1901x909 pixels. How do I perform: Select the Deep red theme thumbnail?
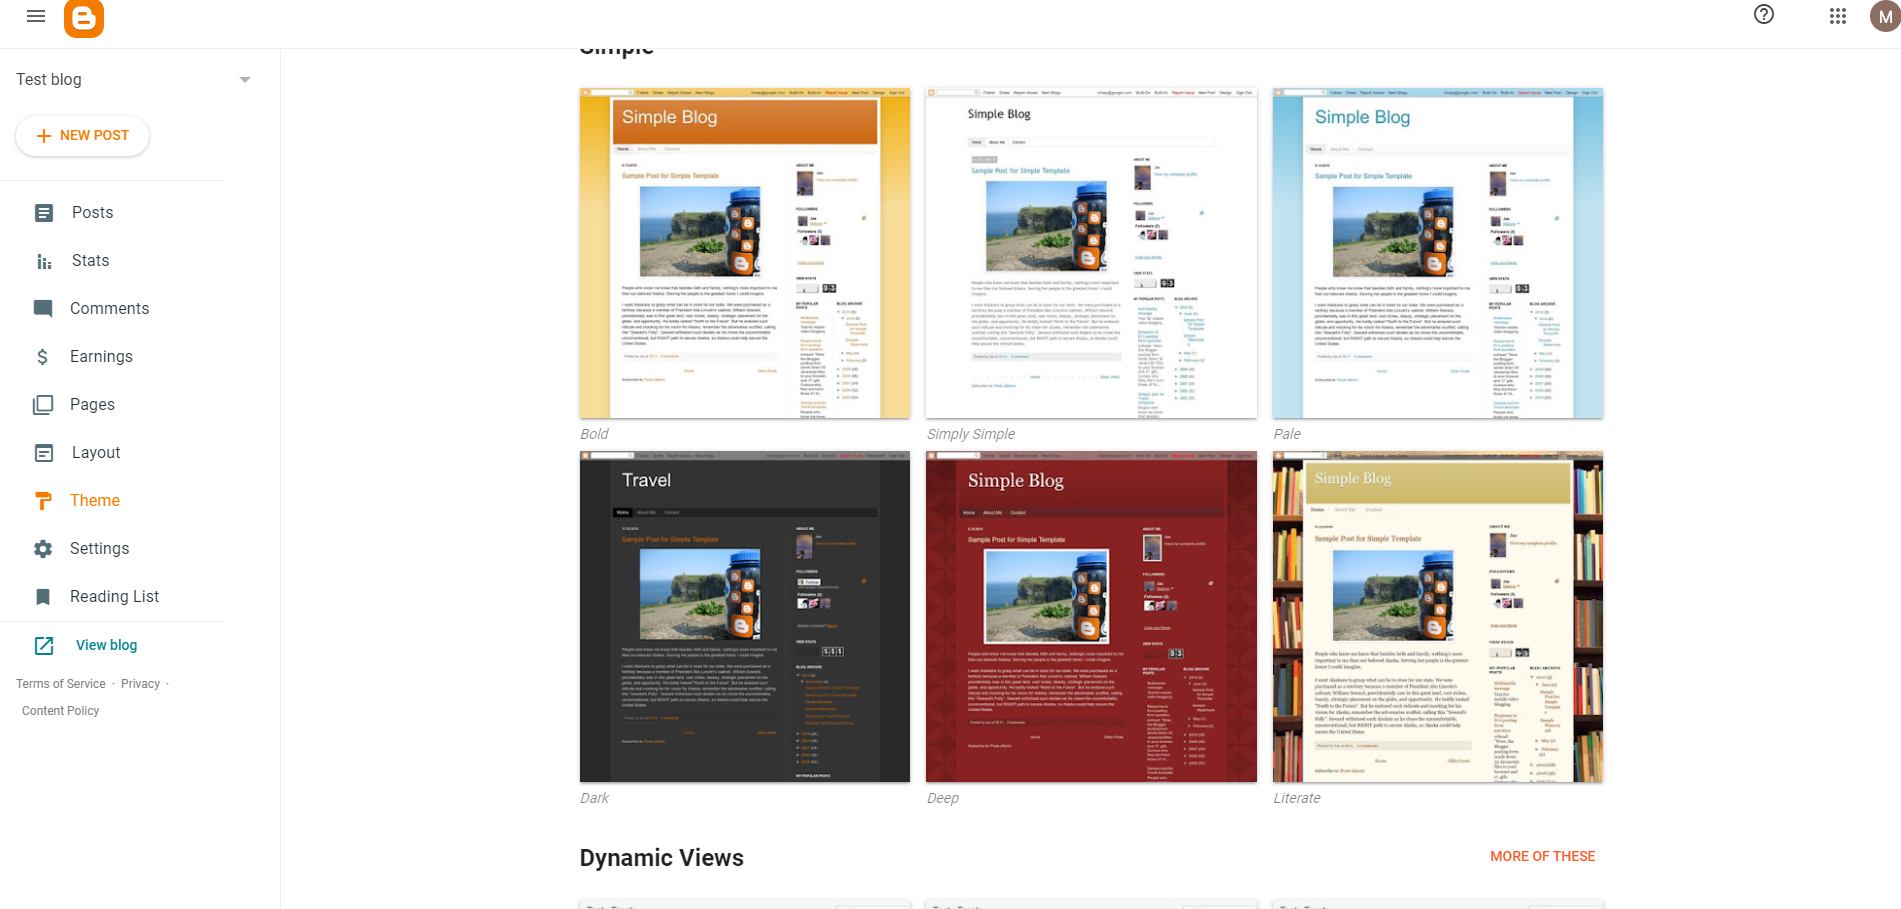coord(1091,617)
